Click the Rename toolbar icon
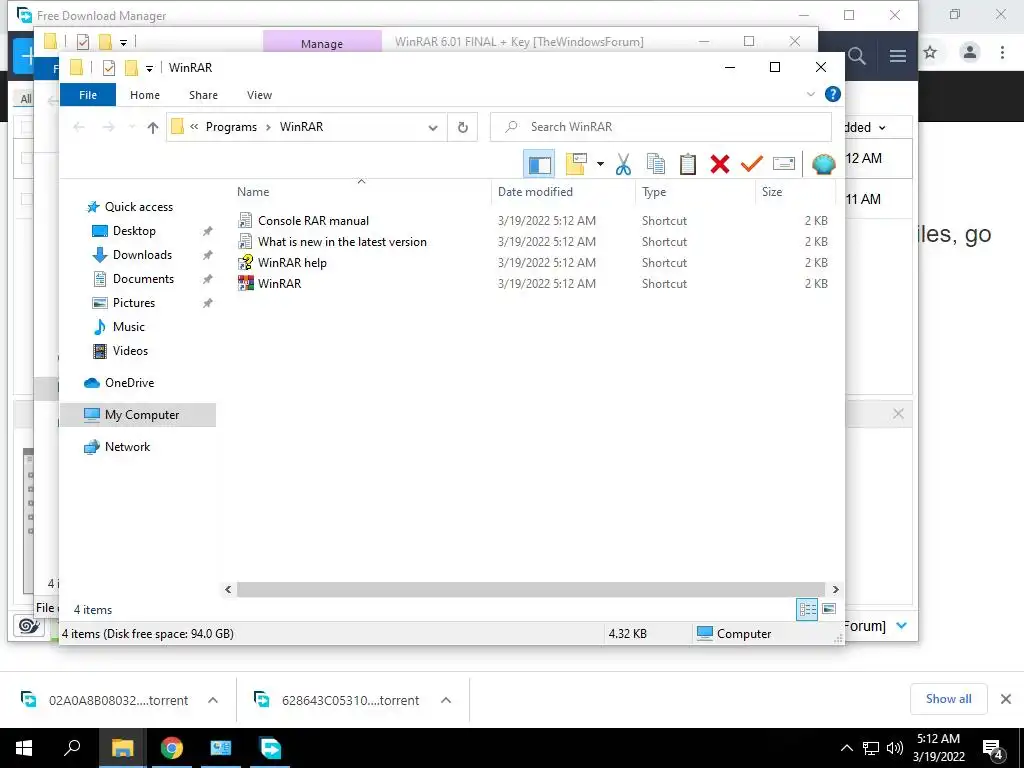1024x768 pixels. [784, 164]
